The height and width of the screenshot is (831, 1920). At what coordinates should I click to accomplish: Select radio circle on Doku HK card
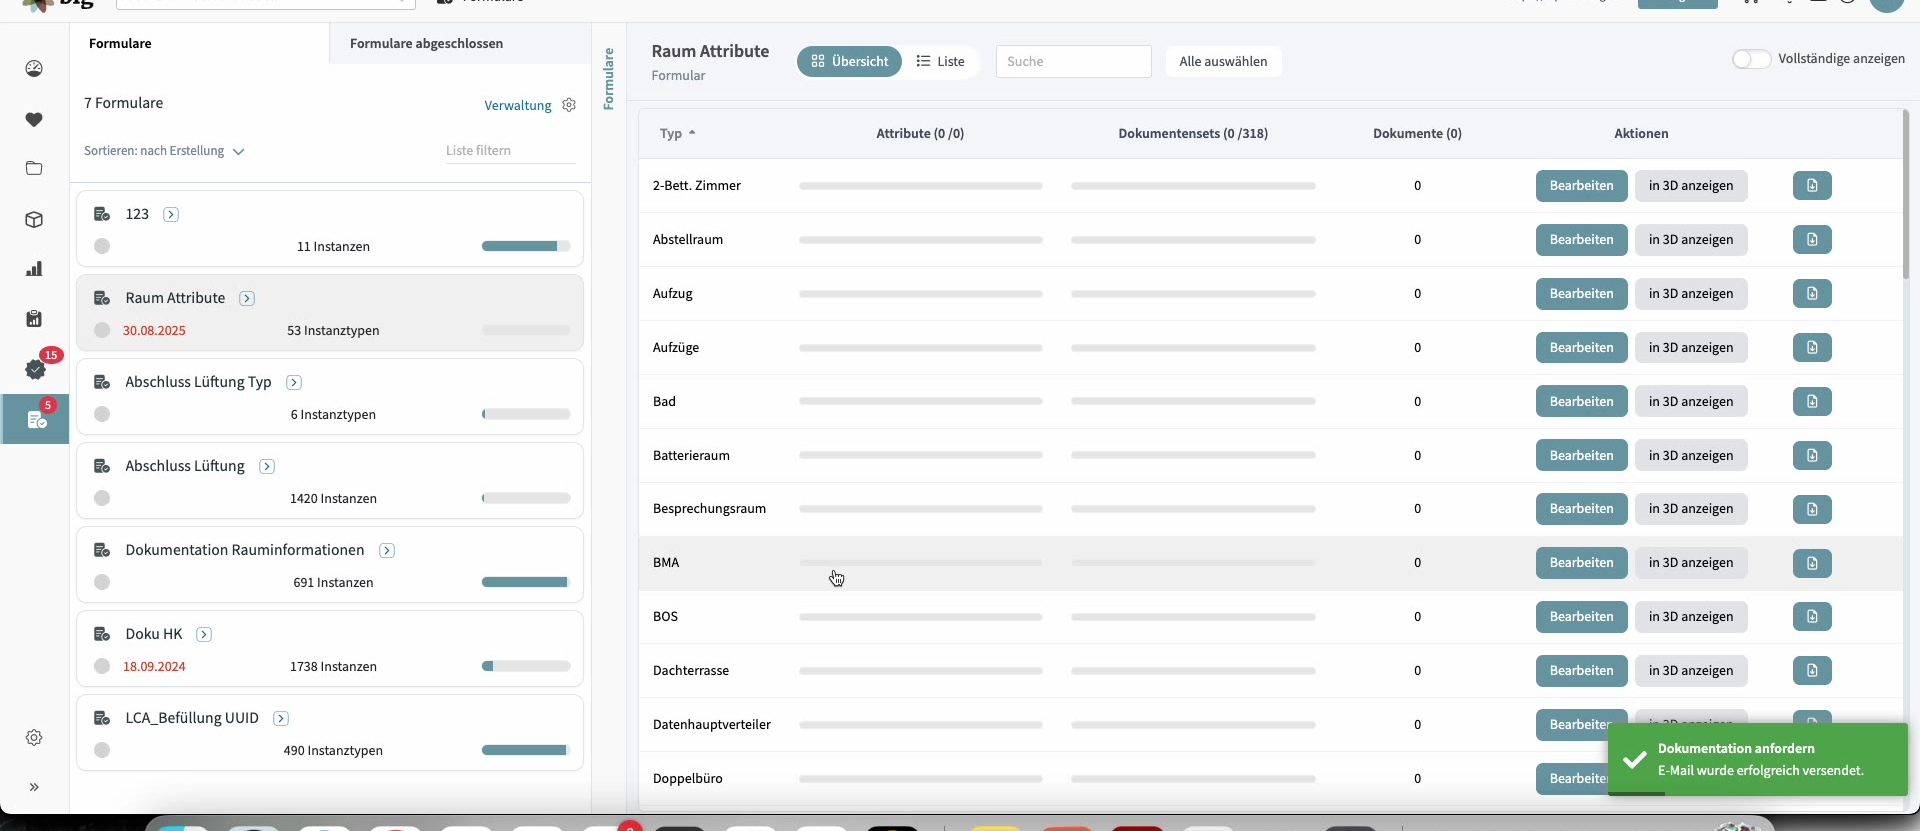[102, 666]
